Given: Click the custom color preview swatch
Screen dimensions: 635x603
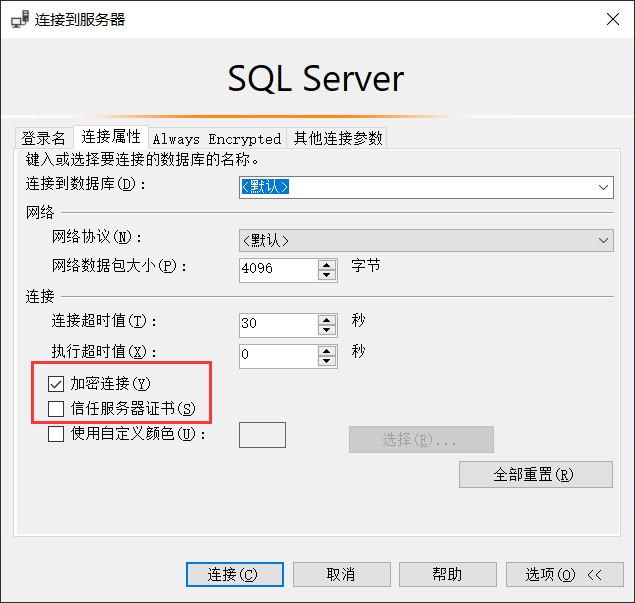Looking at the screenshot, I should click(x=263, y=435).
